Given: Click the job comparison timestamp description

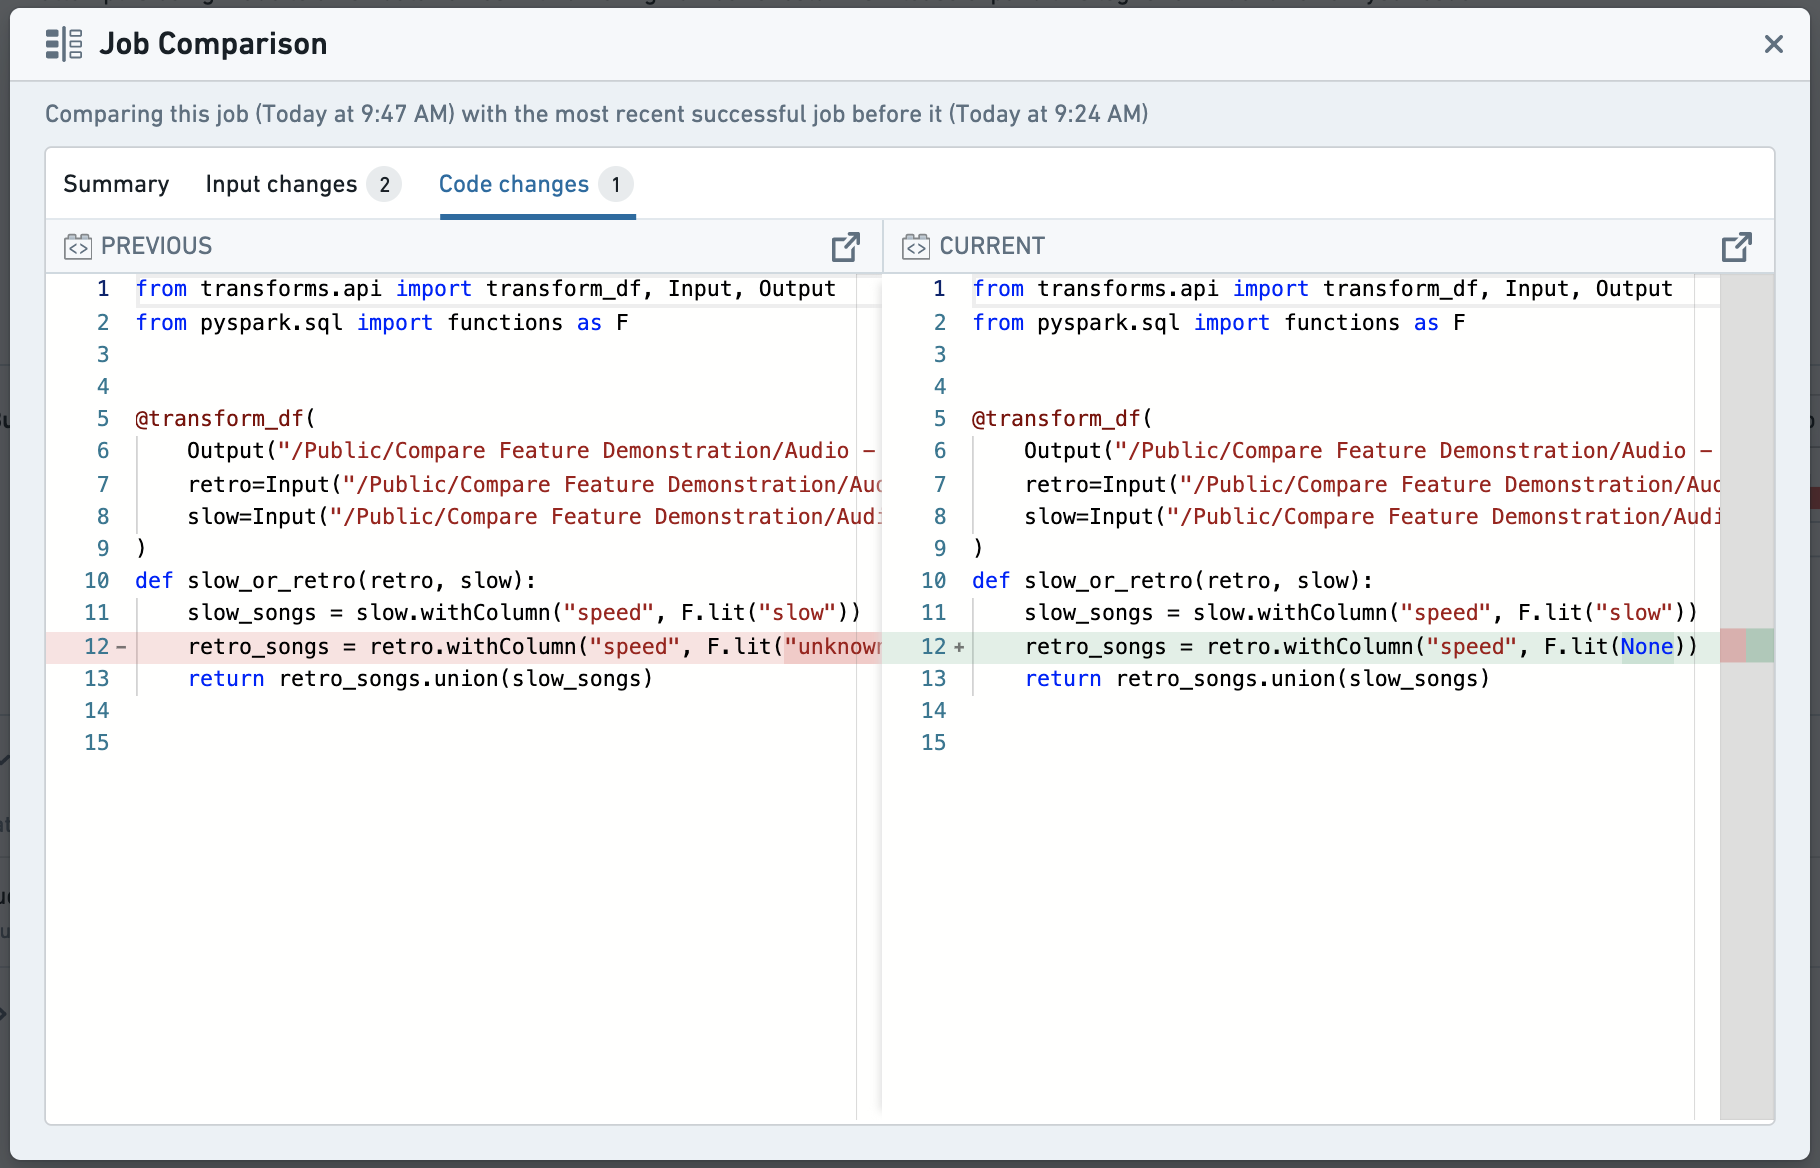Looking at the screenshot, I should tap(596, 114).
